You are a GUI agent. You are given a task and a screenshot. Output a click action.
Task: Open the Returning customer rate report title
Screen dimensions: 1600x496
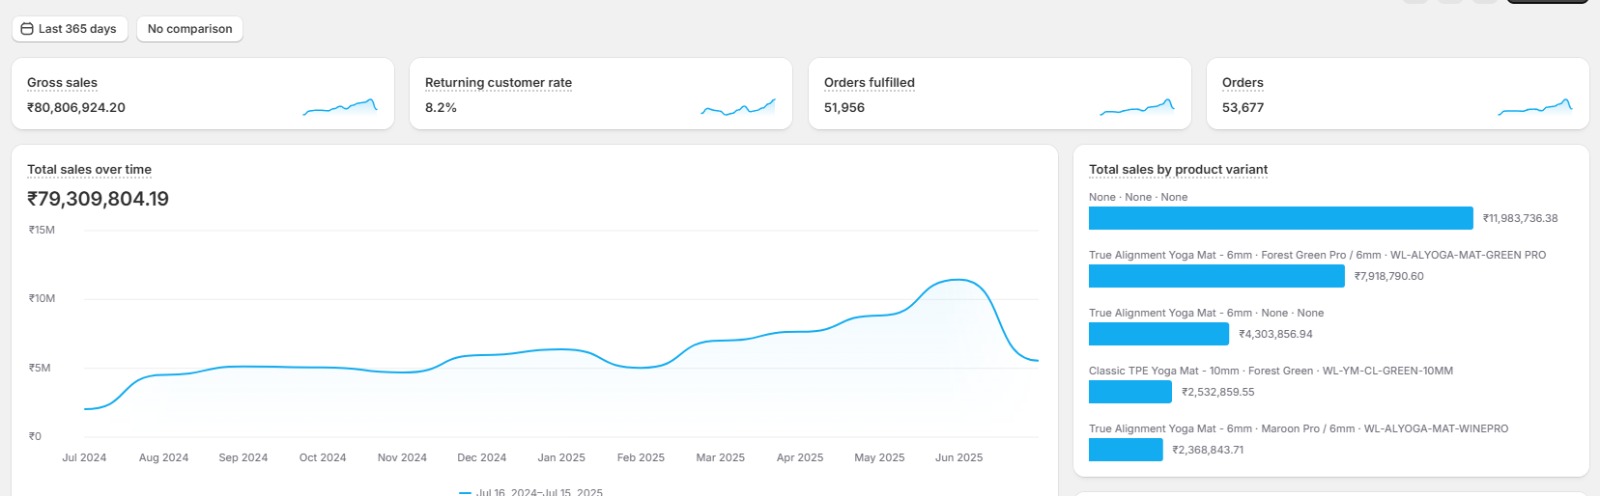point(498,83)
